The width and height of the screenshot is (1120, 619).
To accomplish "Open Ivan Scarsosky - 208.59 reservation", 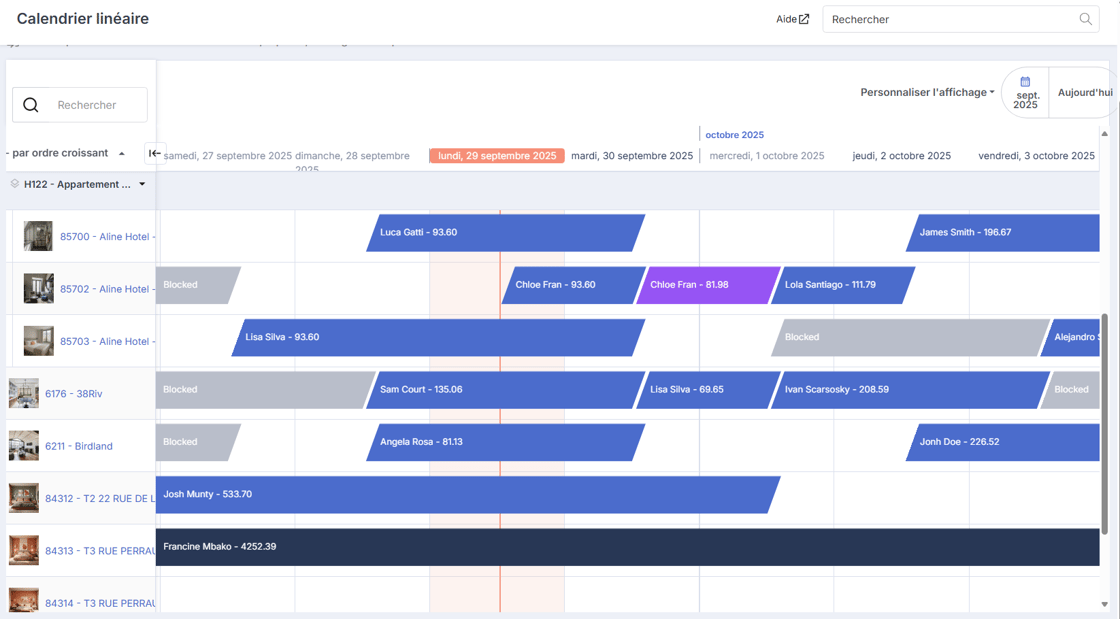I will tap(911, 390).
